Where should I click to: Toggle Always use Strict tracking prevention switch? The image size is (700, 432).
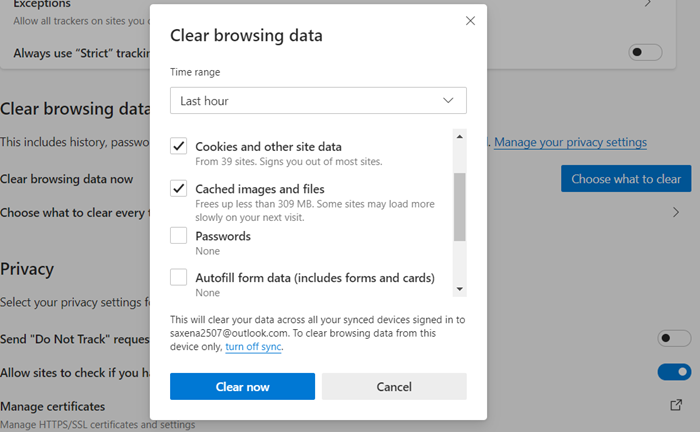[646, 52]
